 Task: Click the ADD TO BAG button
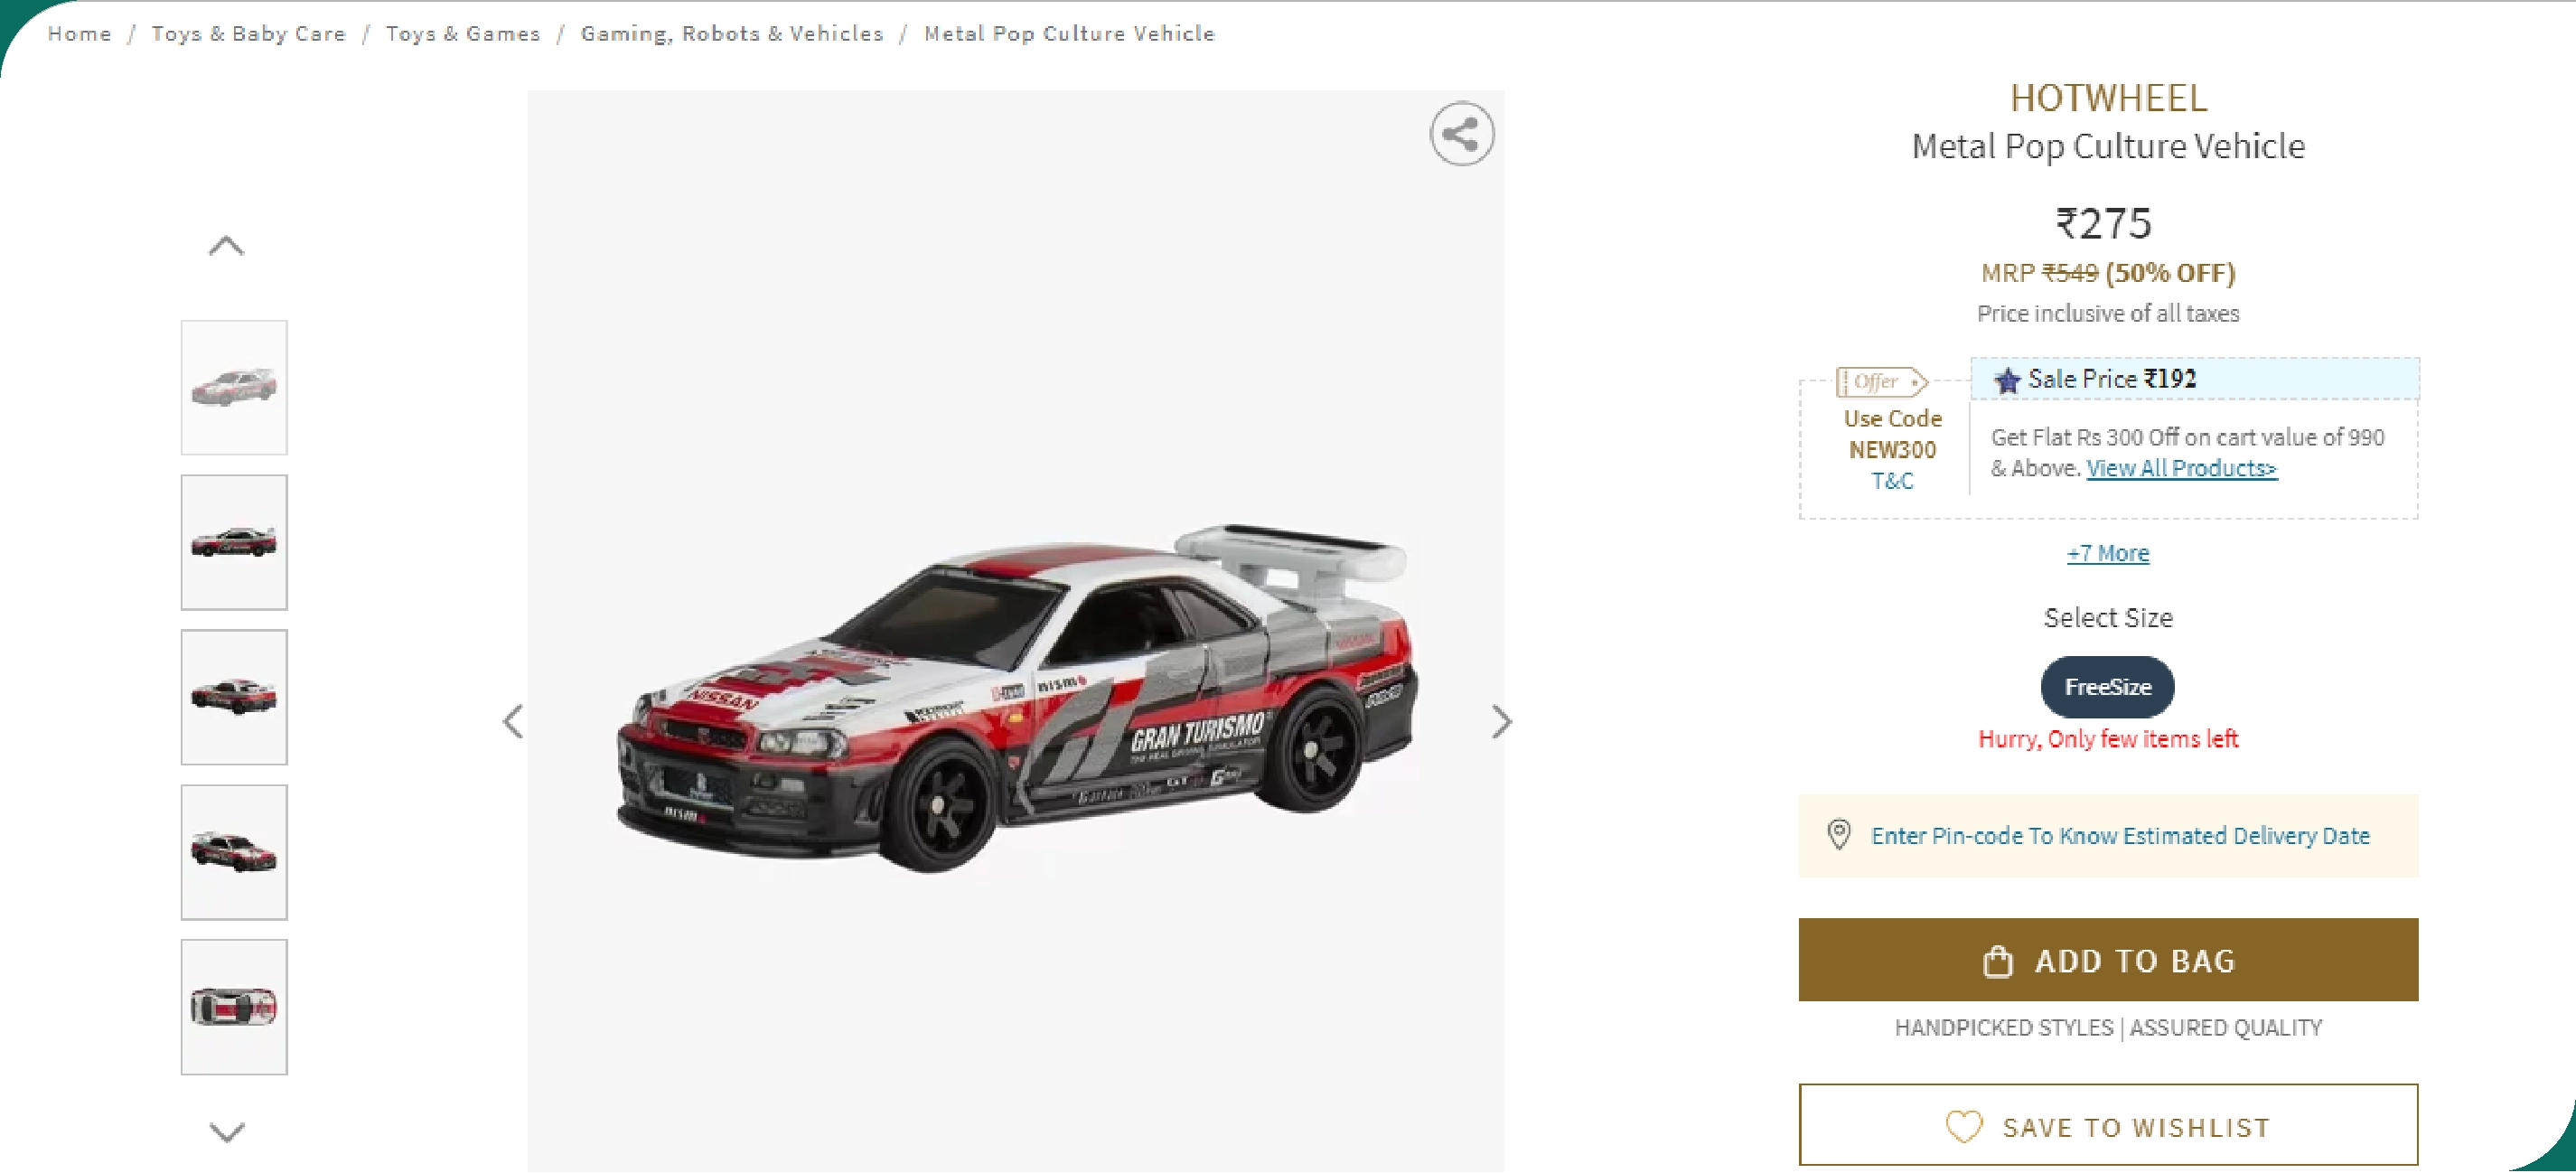[x=2108, y=960]
